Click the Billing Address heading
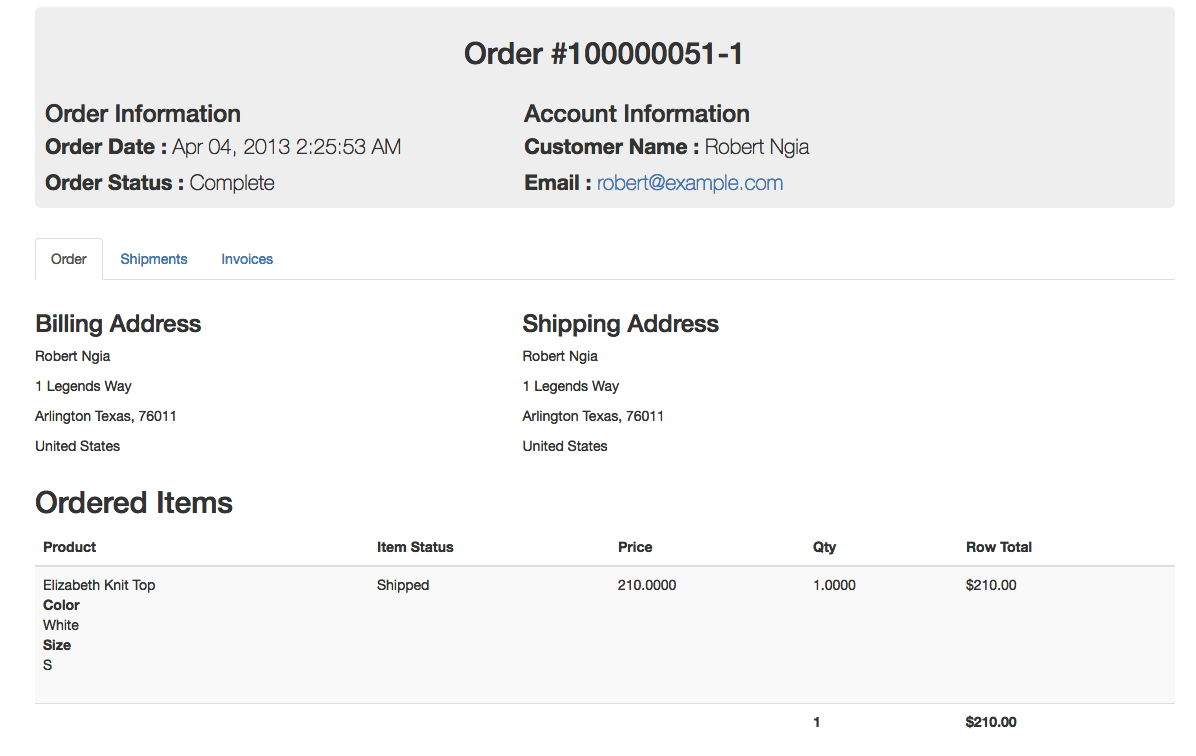Screen dimensions: 1196x756 [x=118, y=324]
